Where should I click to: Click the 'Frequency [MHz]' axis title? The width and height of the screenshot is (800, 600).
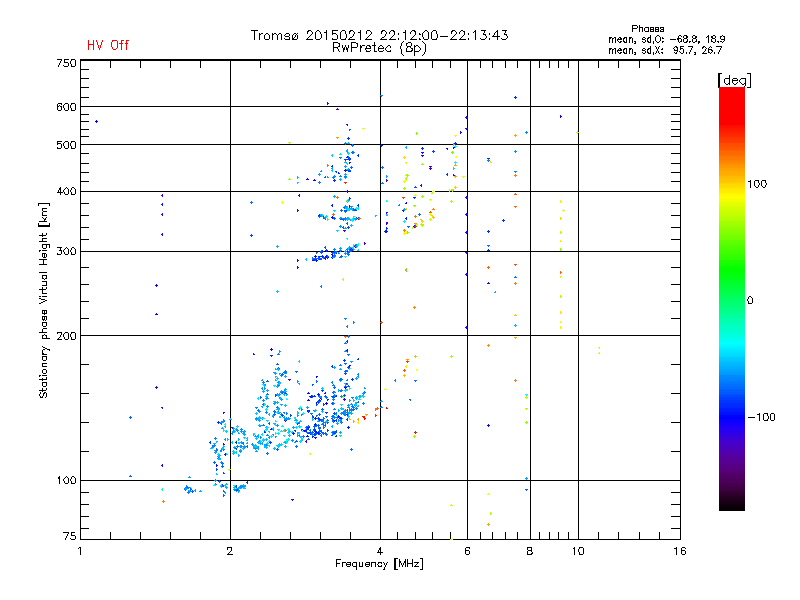(x=379, y=564)
